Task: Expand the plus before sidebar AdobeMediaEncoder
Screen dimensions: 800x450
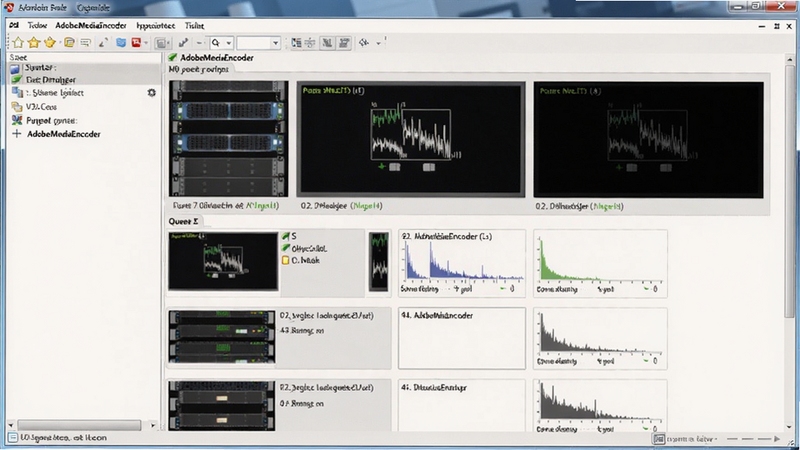Action: [x=17, y=134]
